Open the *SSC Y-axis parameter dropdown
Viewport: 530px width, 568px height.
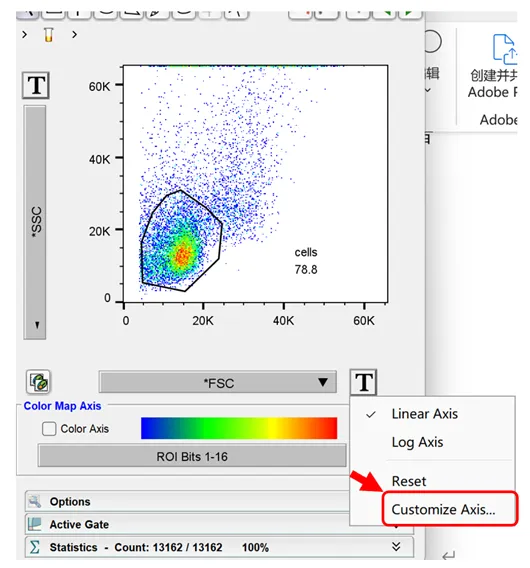click(35, 222)
